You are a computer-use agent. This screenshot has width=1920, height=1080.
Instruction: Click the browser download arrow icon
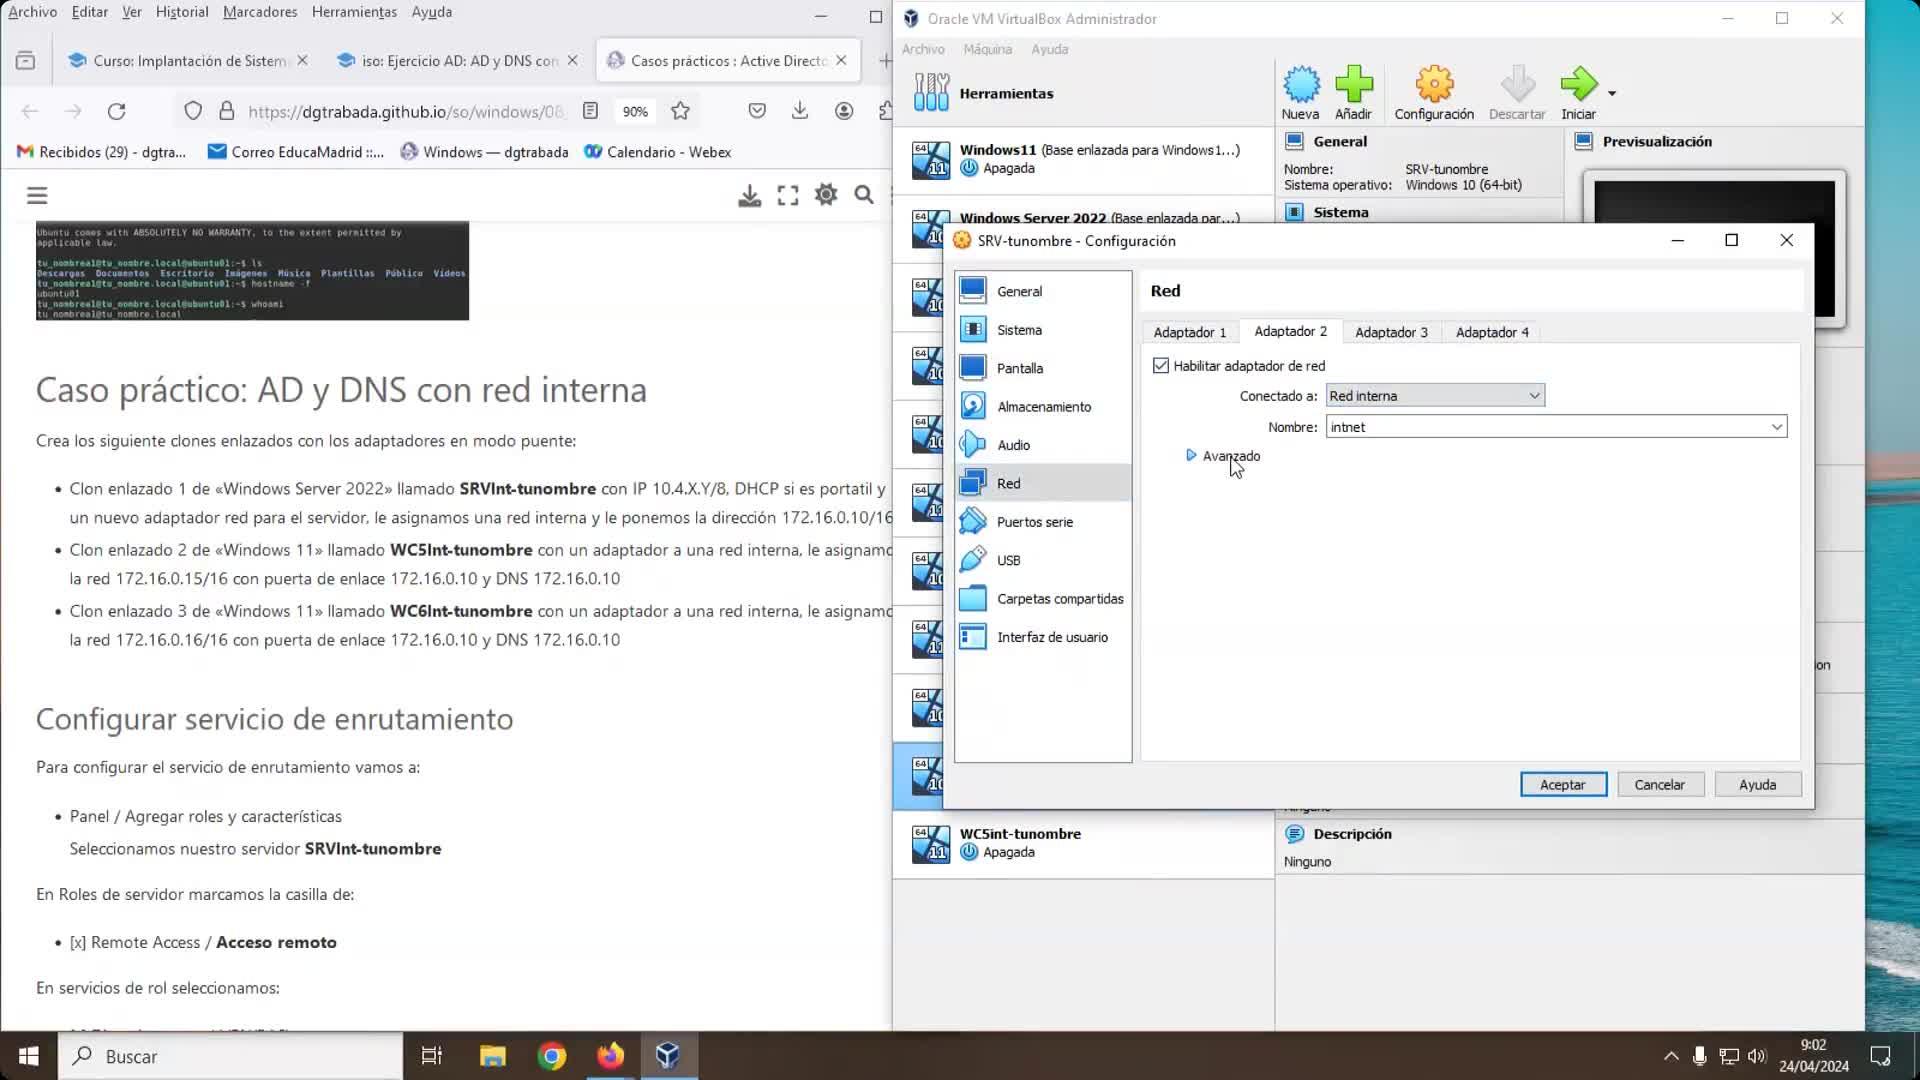coord(799,111)
